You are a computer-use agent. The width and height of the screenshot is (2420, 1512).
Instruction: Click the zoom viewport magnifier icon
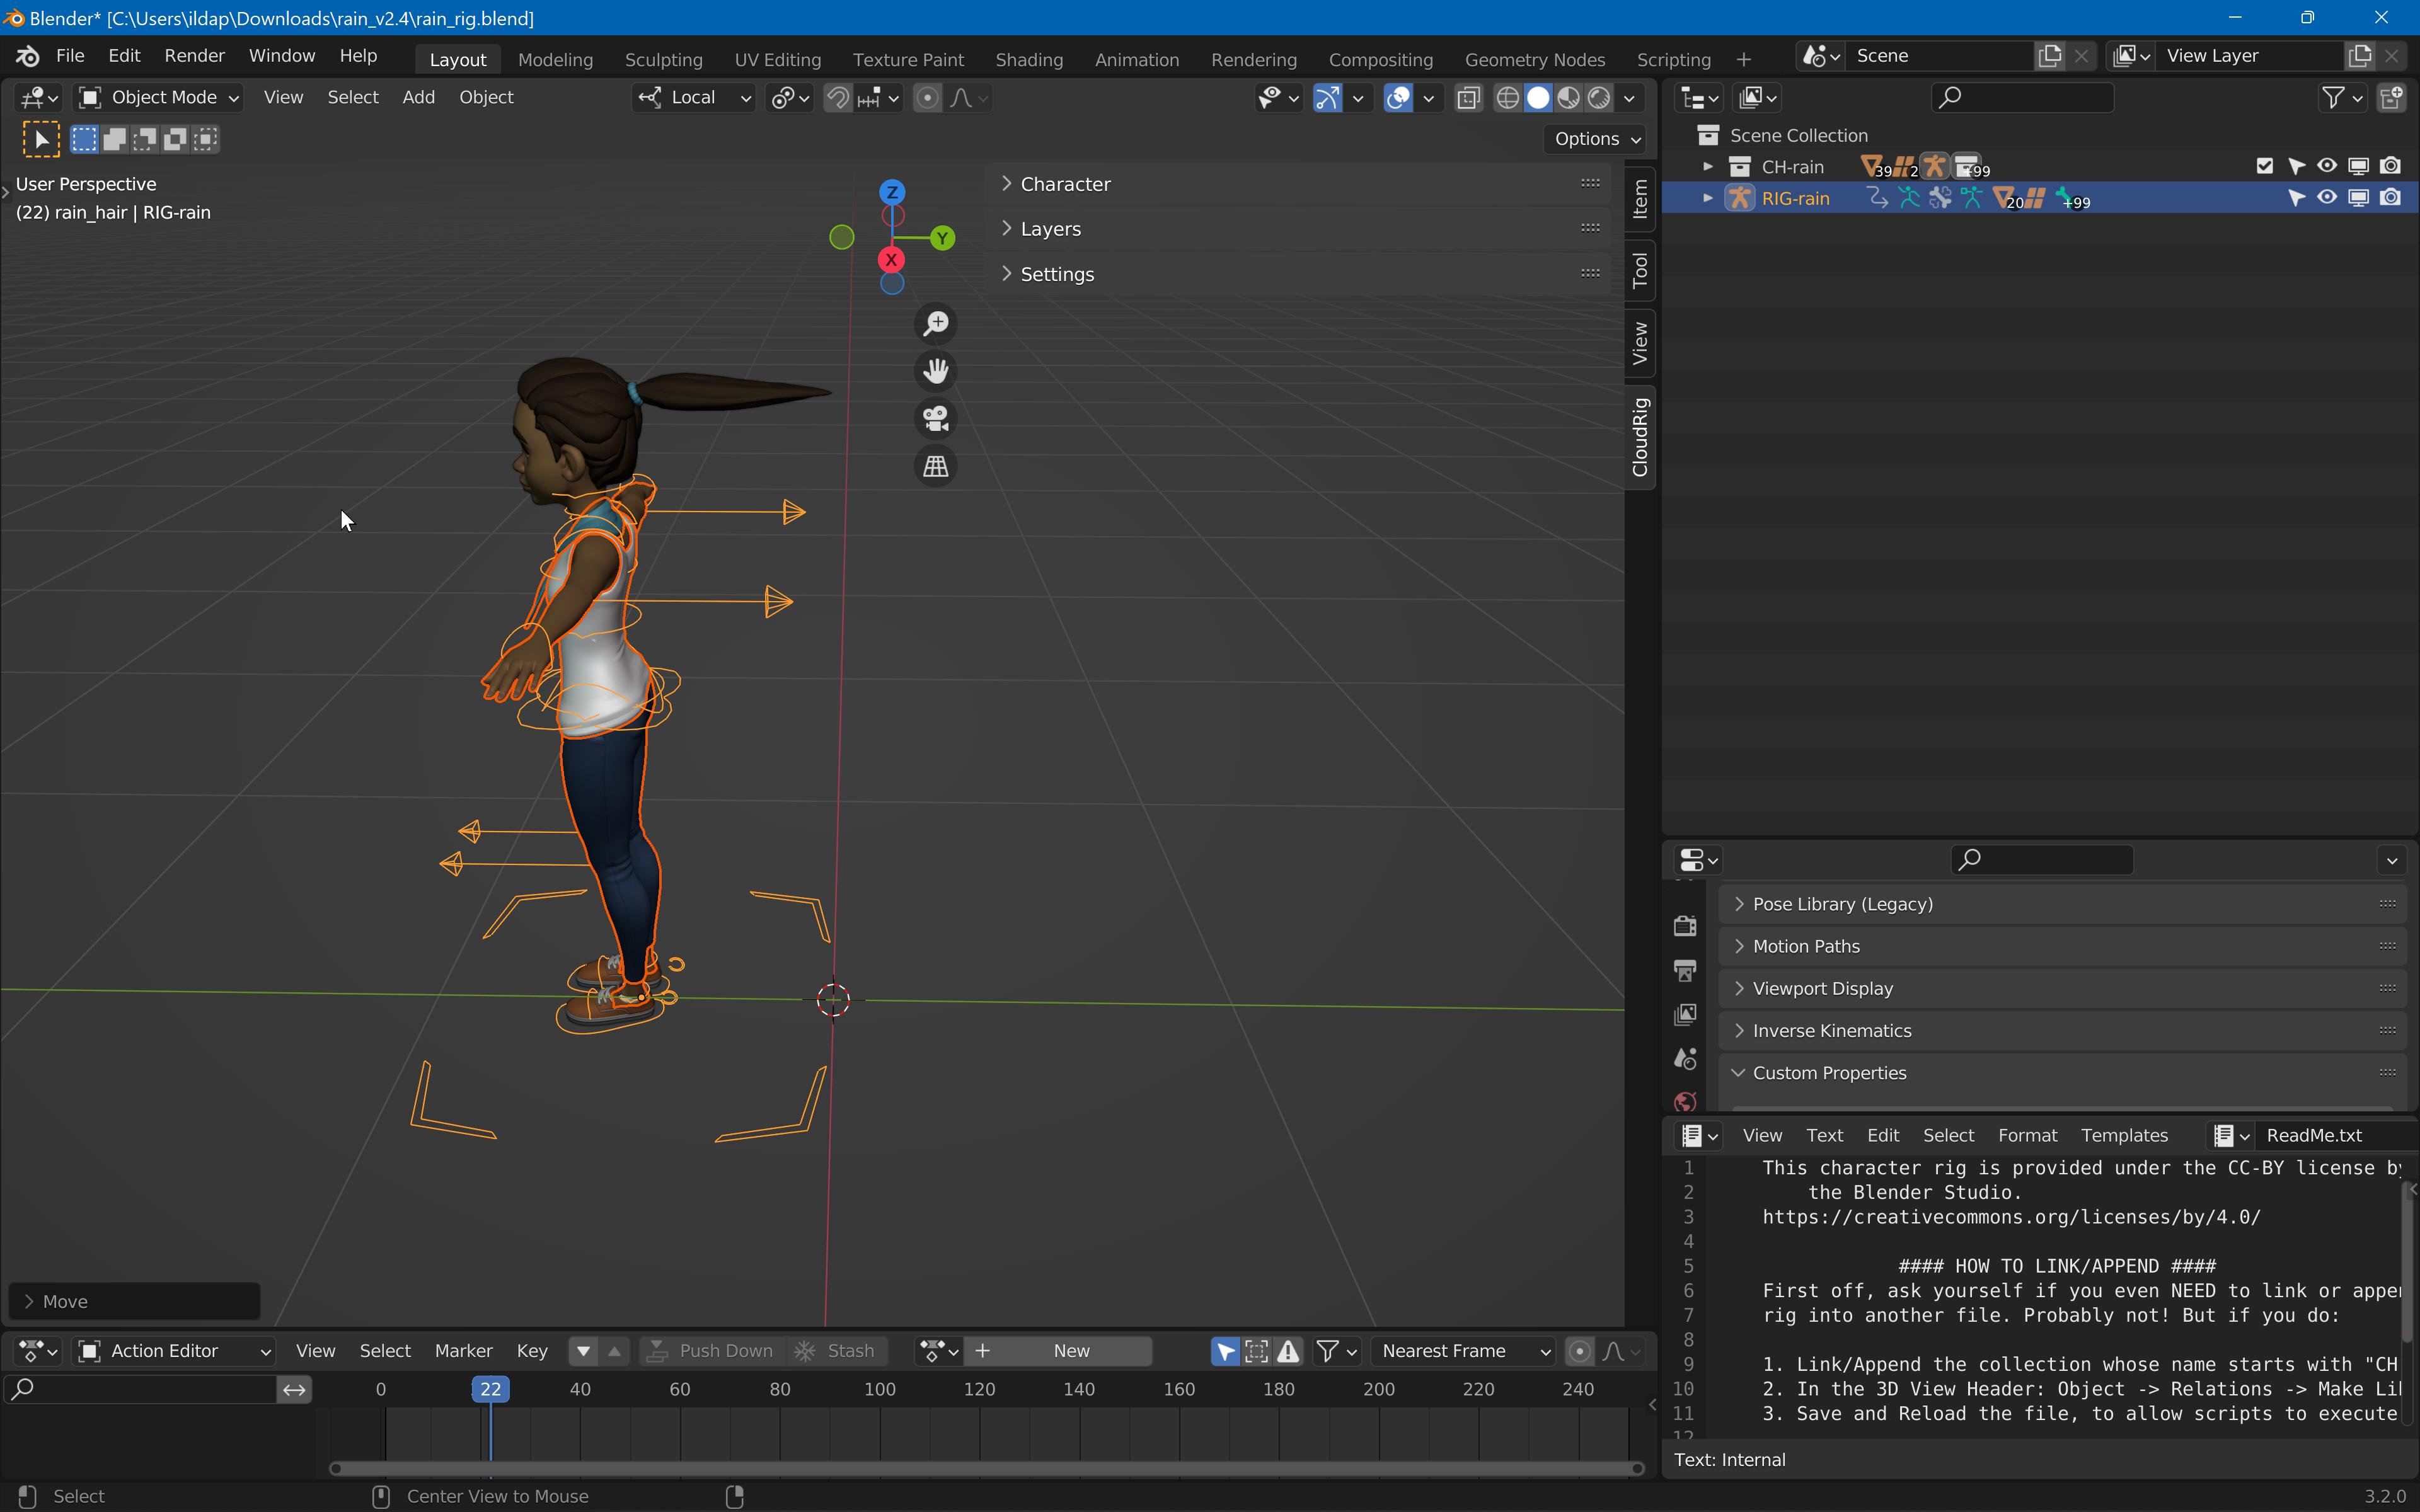pyautogui.click(x=936, y=324)
